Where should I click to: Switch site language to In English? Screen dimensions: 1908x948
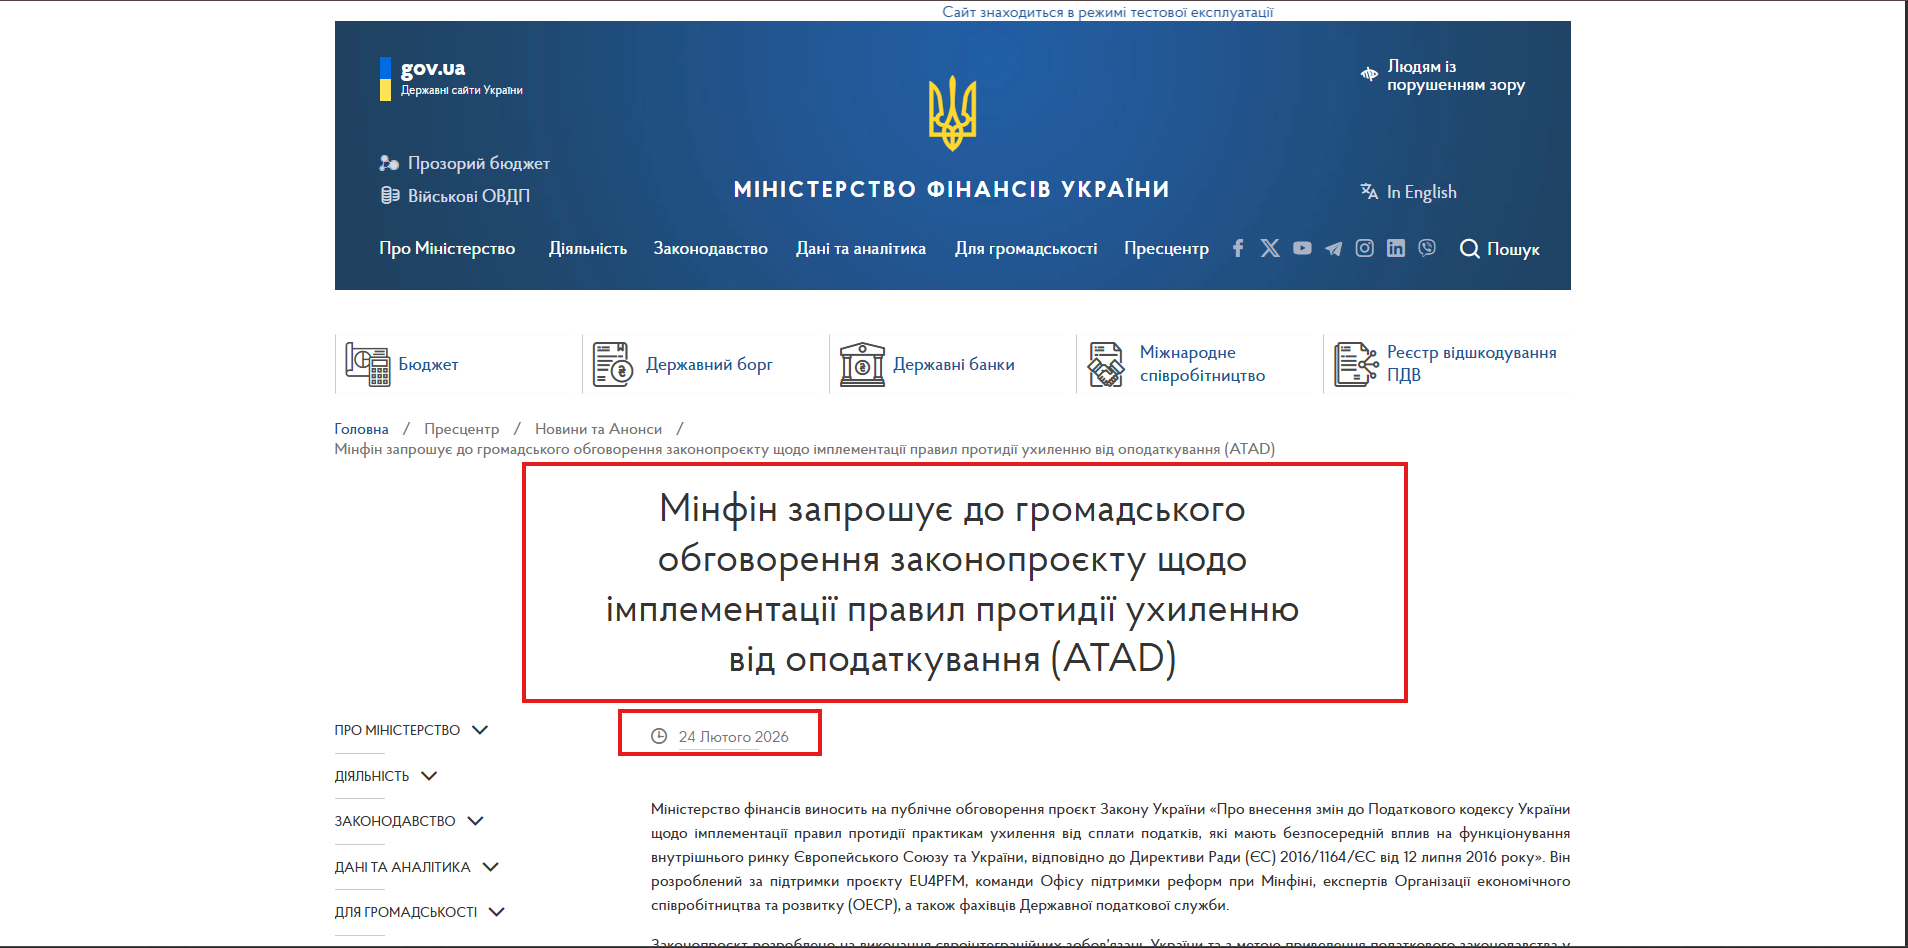coord(1421,192)
